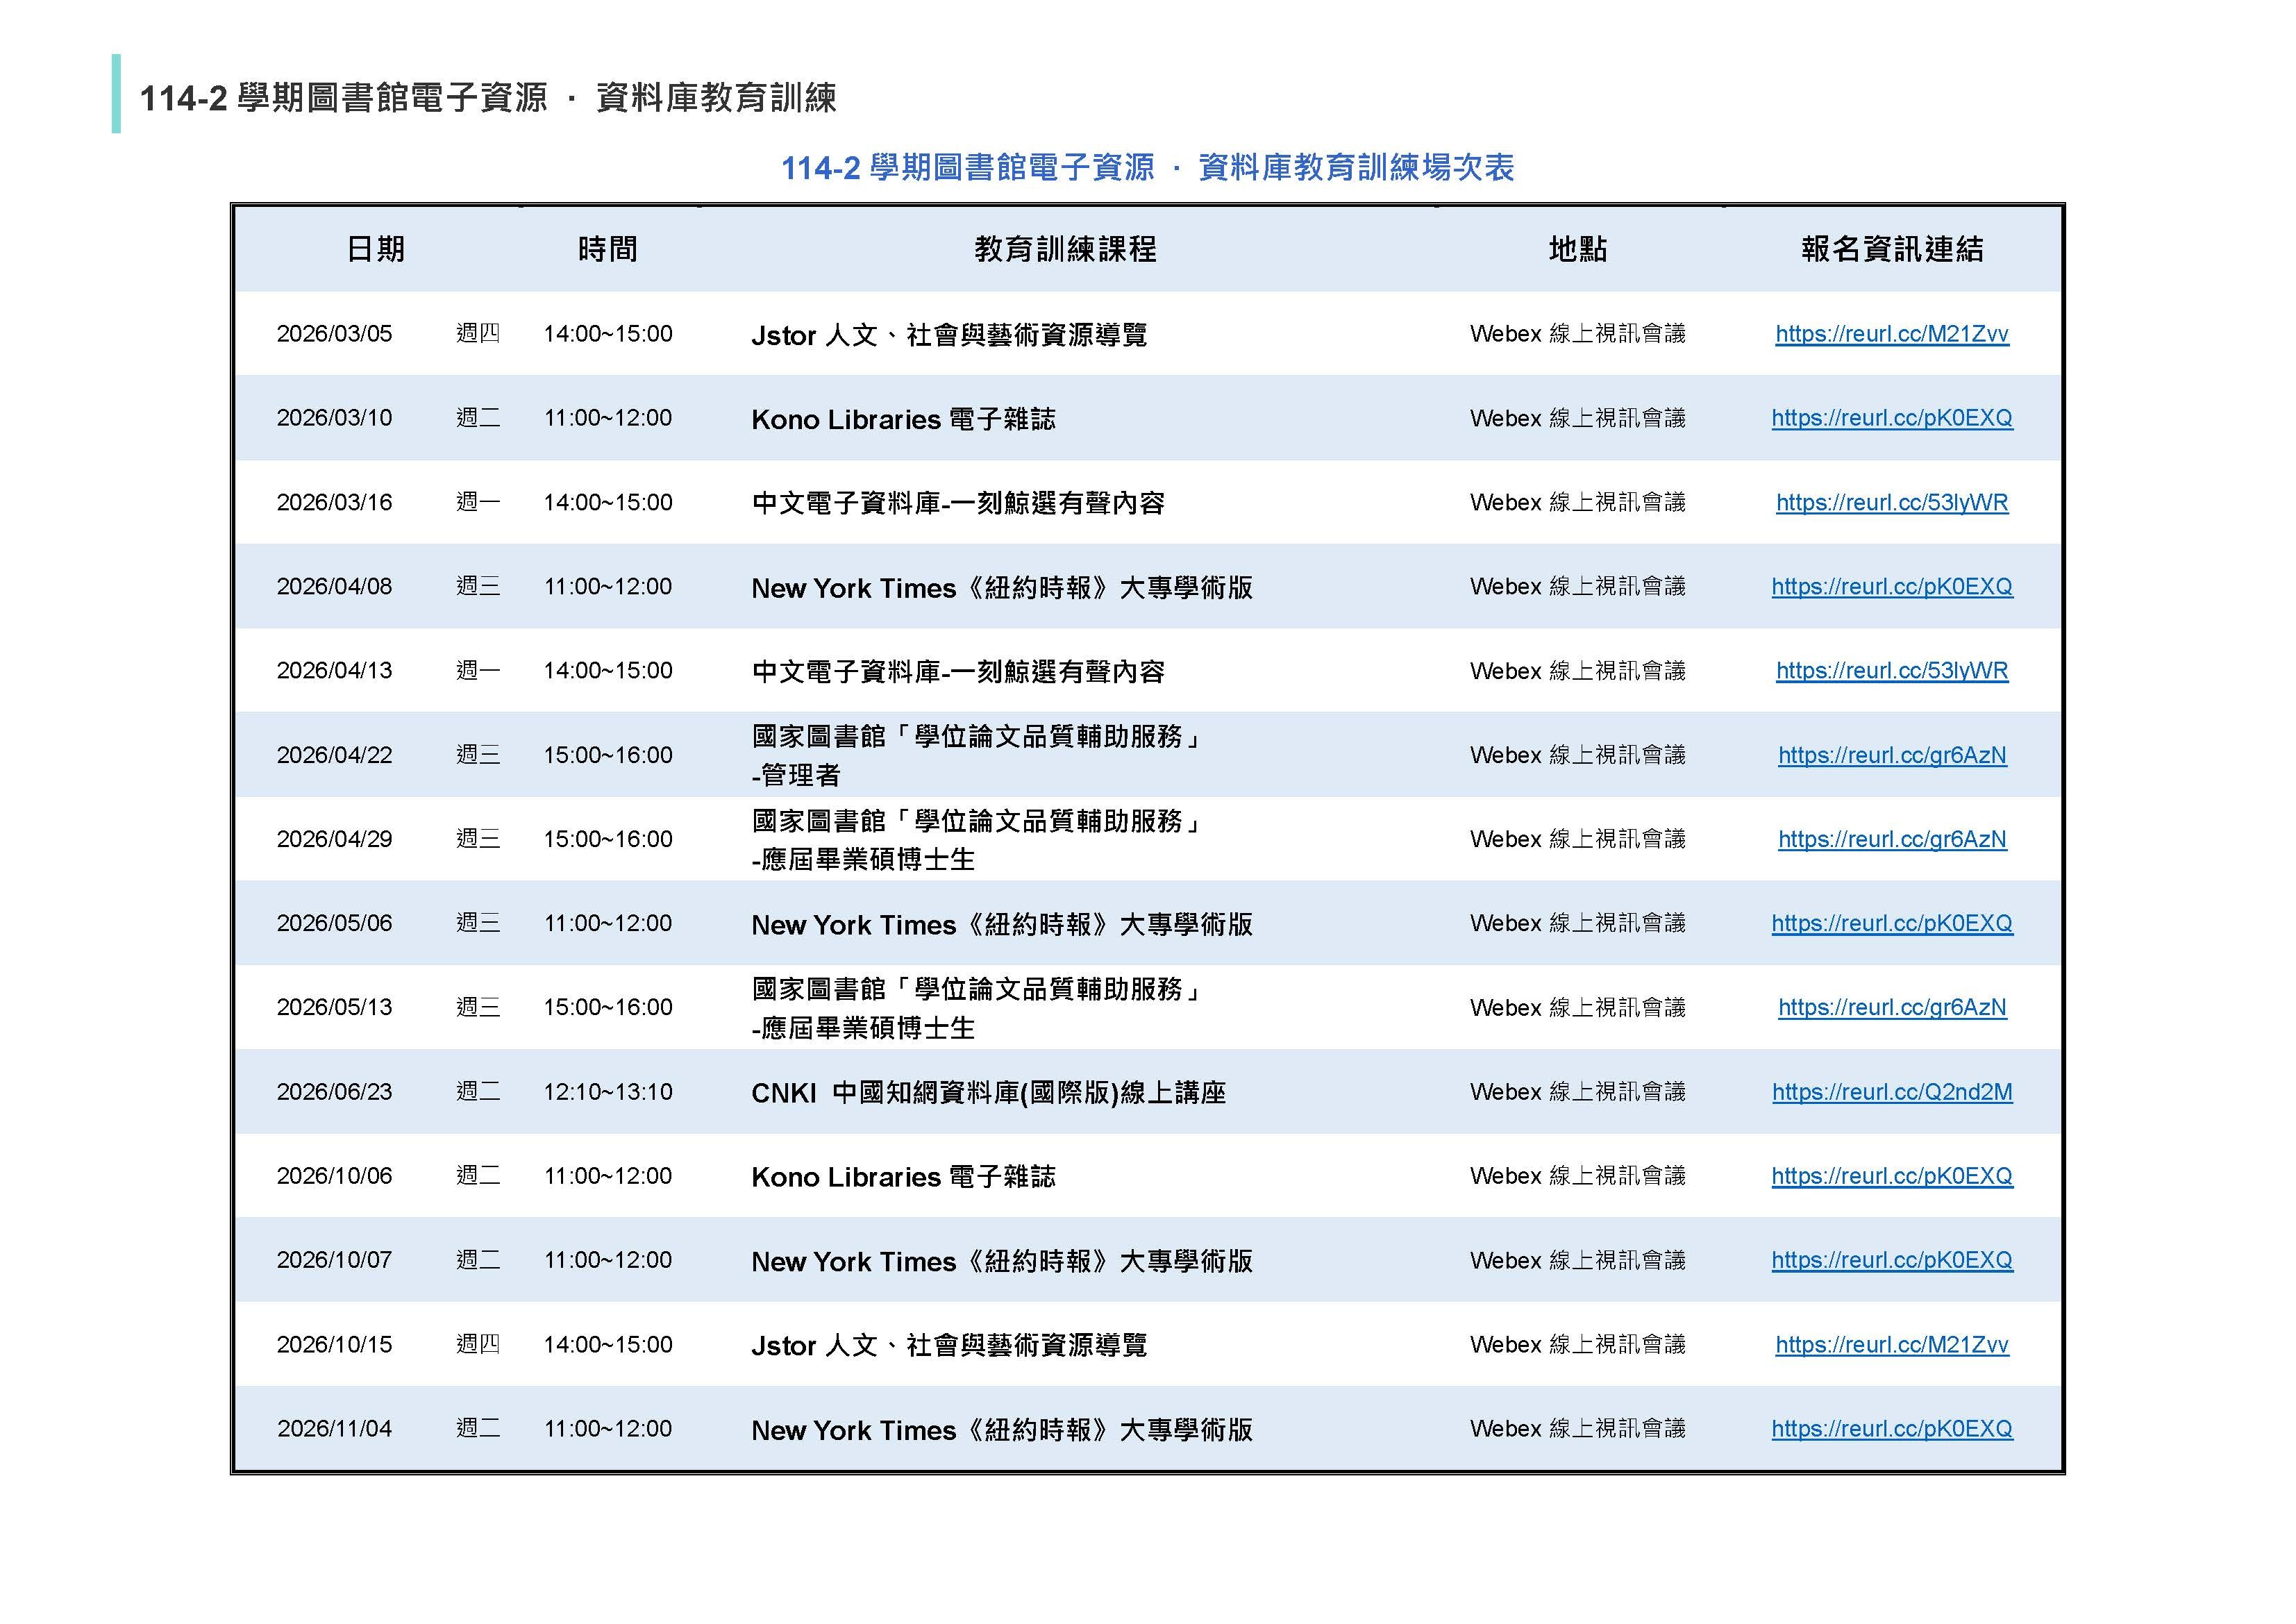
Task: Click the https://reurl.cc/gr6AzN link for 2026/04/22
Action: [x=1893, y=756]
